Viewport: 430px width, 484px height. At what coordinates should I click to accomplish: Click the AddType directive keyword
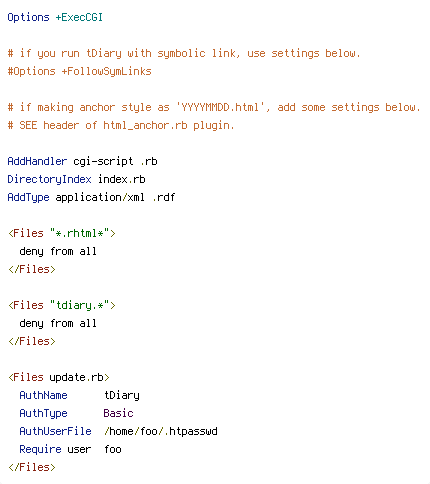click(28, 197)
